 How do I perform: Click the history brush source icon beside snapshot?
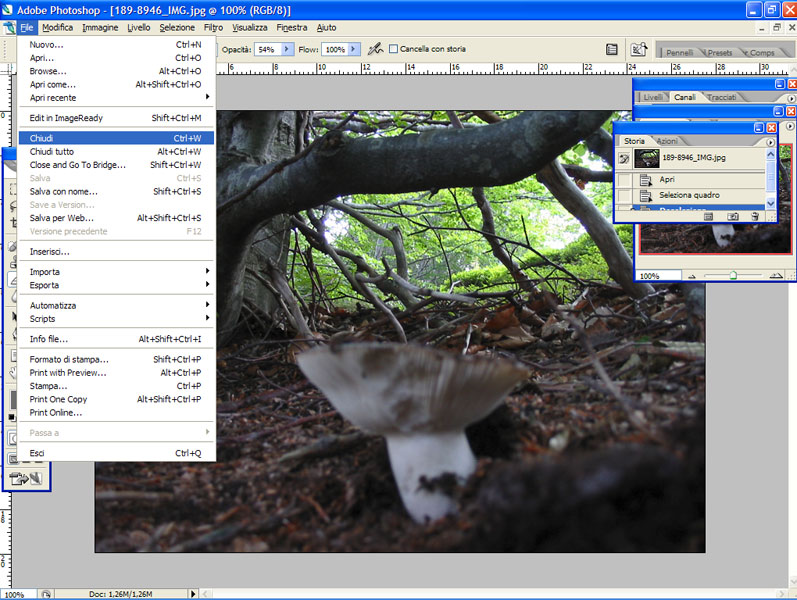[624, 158]
